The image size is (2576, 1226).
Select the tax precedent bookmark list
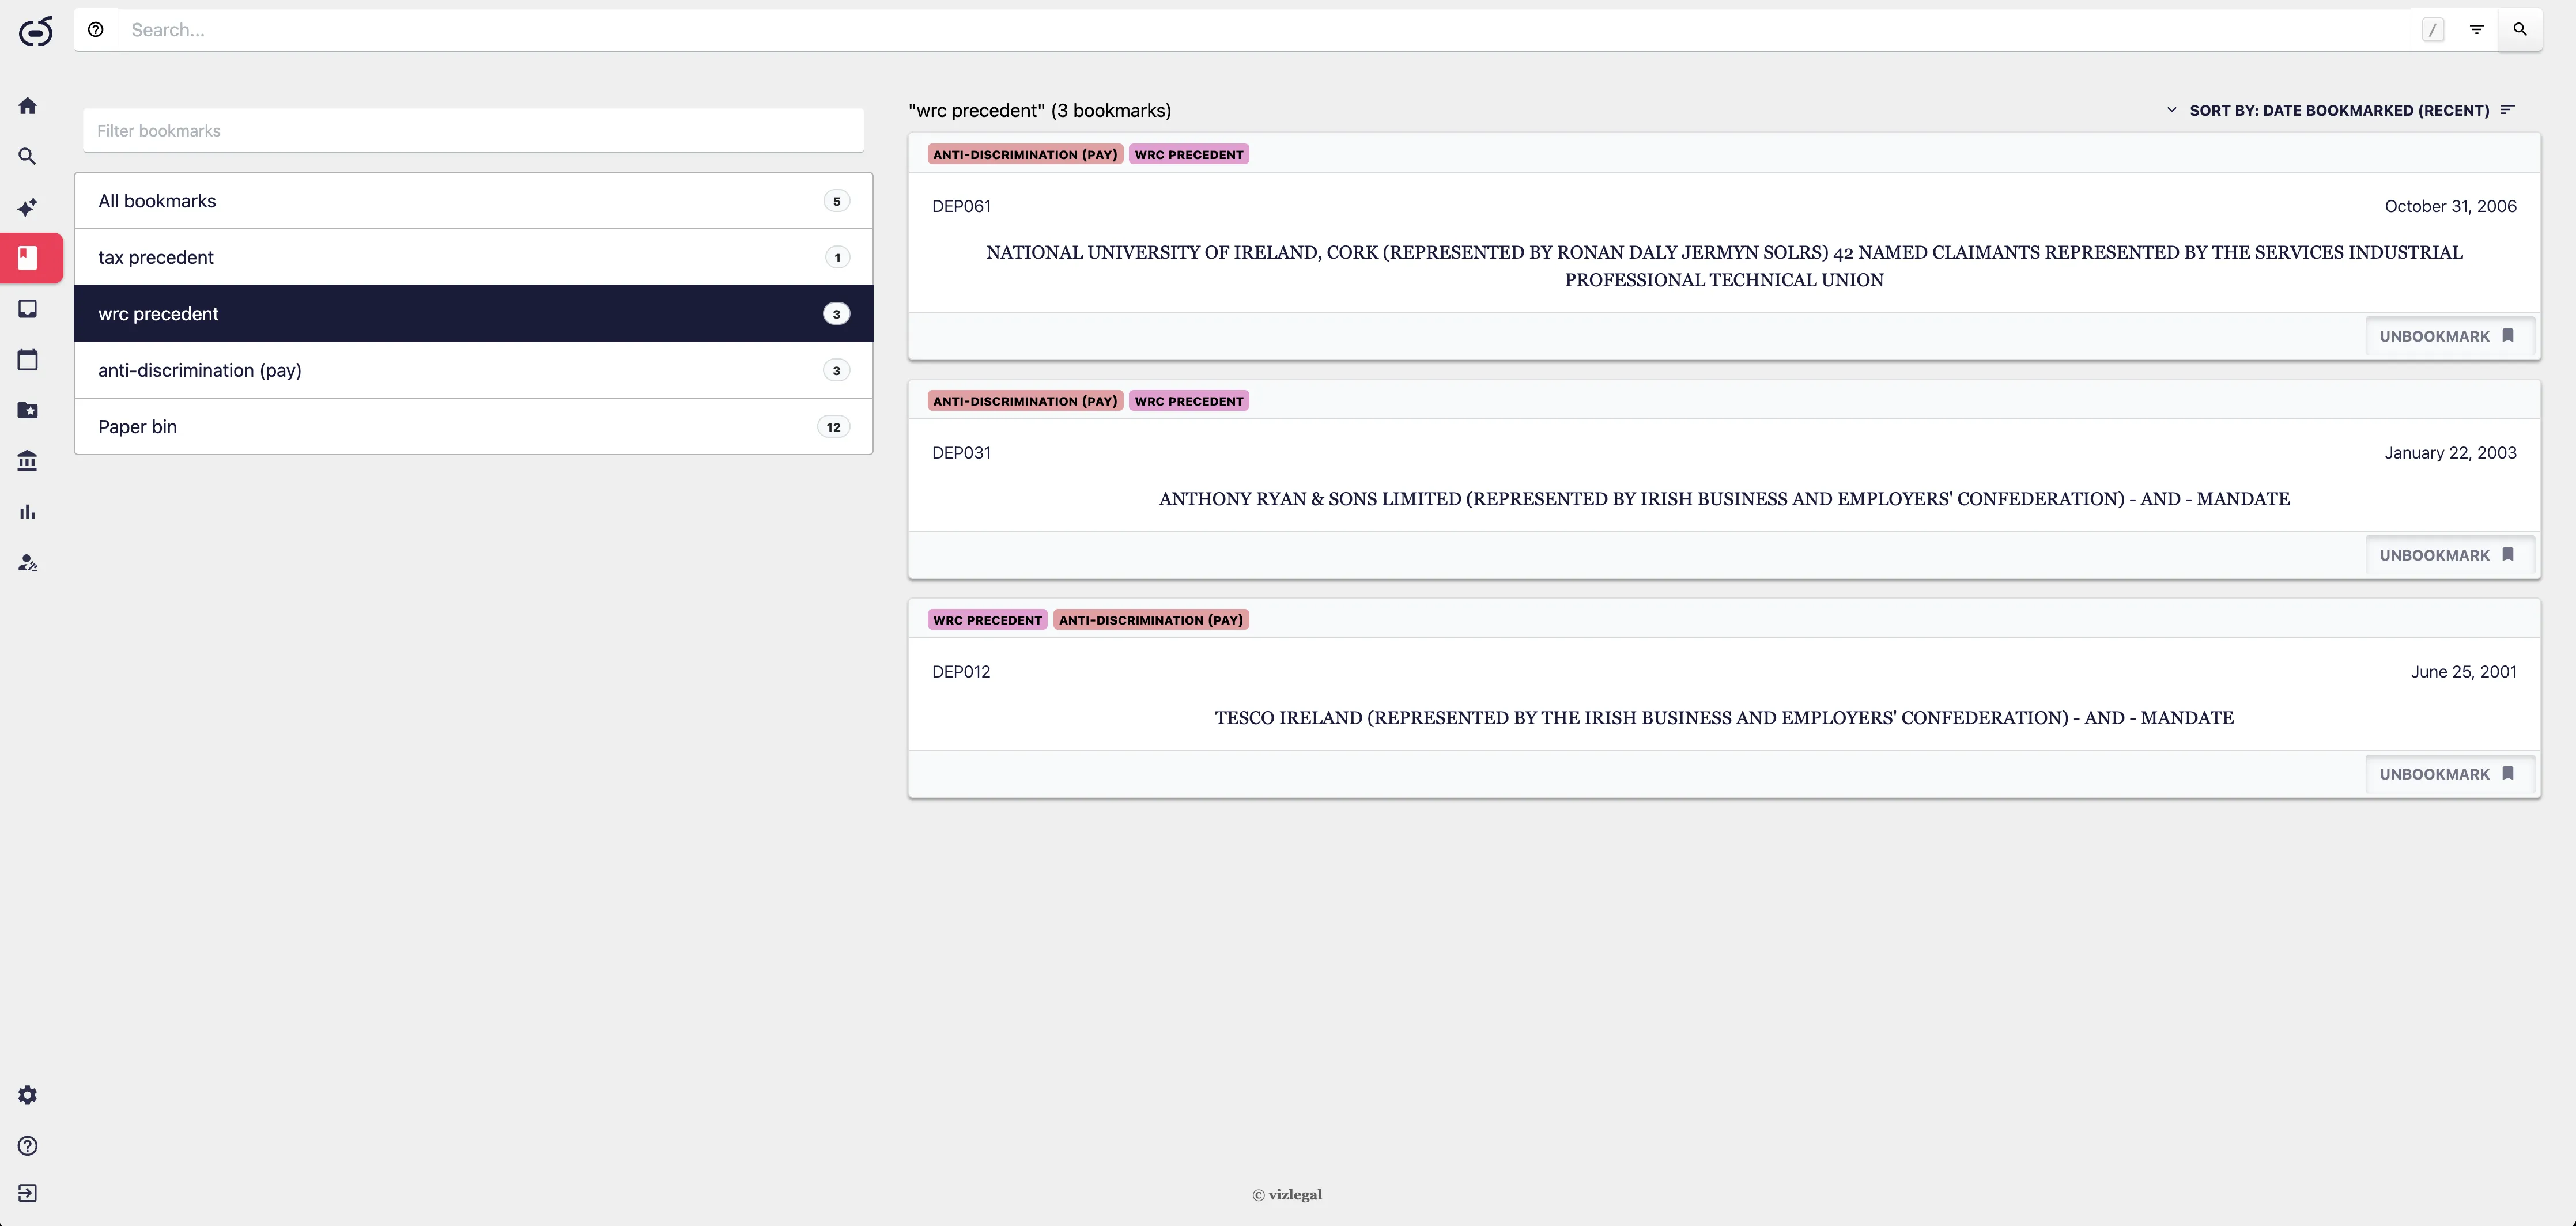[x=474, y=257]
